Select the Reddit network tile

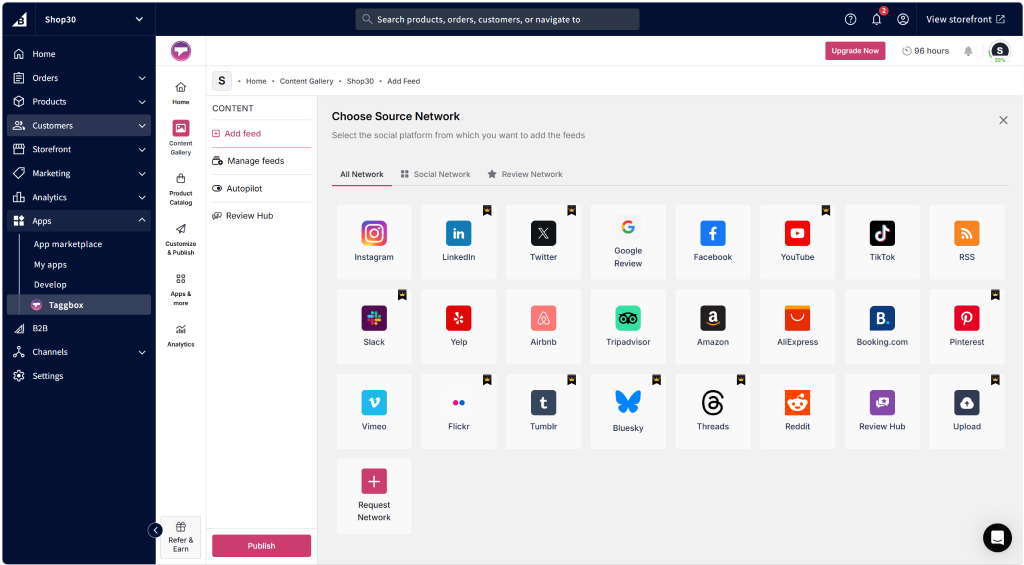[797, 411]
